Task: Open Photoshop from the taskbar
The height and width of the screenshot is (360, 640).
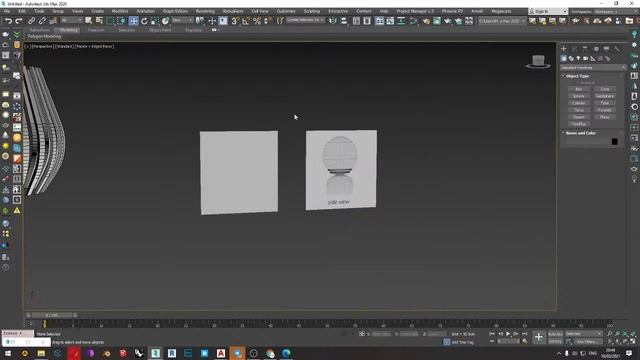Action: click(188, 353)
